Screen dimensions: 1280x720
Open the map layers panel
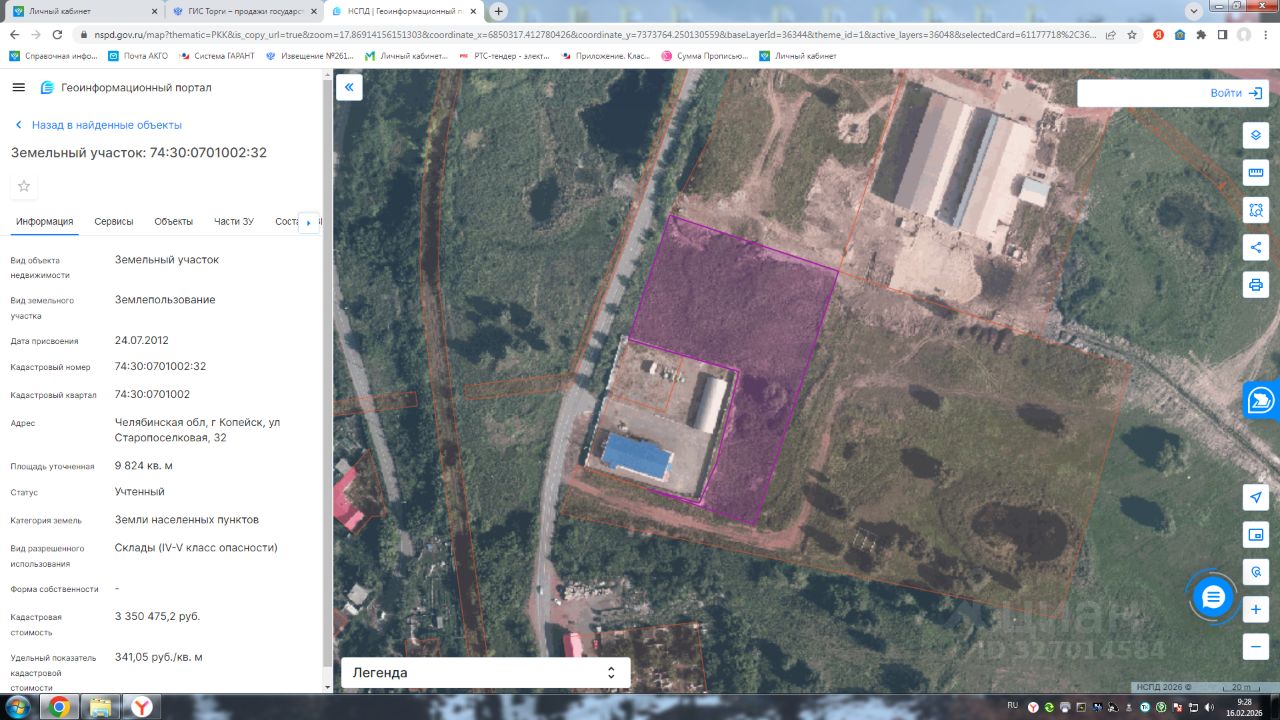pyautogui.click(x=1256, y=135)
